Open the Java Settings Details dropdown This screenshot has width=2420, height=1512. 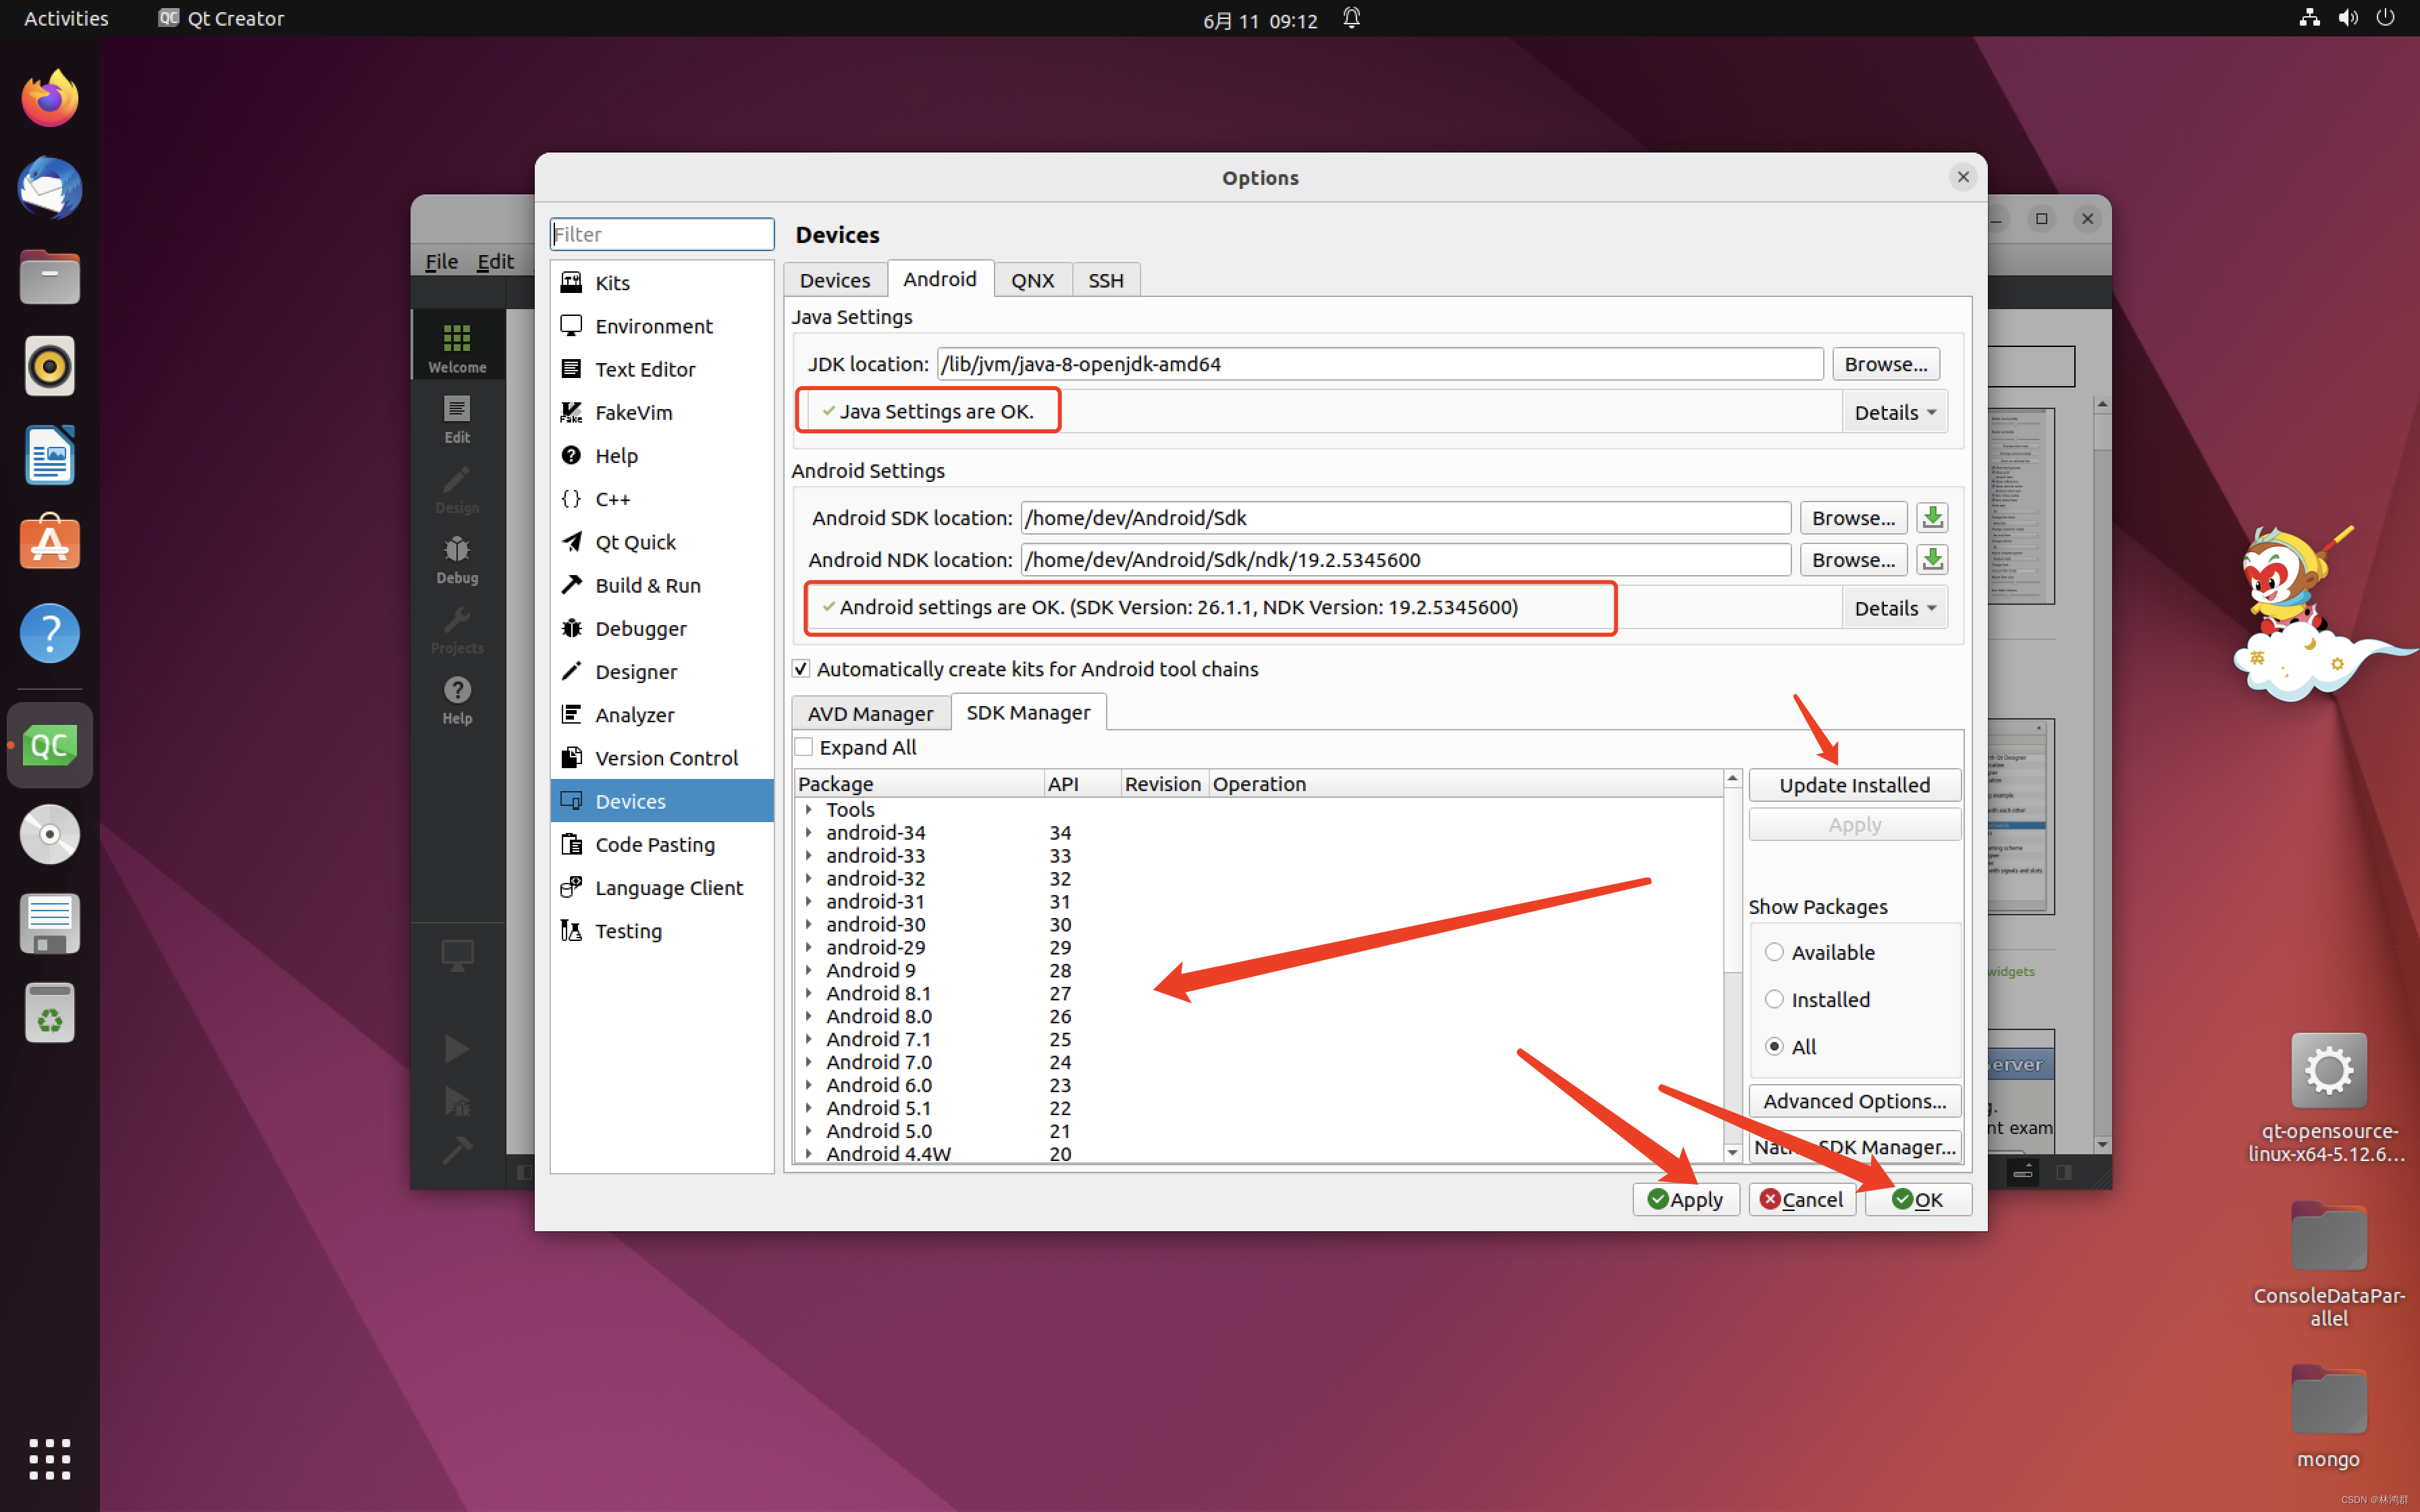point(1894,413)
